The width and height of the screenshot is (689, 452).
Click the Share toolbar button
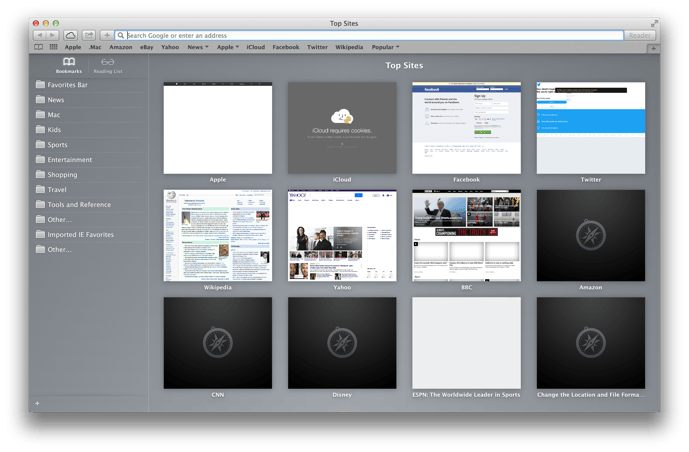(89, 35)
